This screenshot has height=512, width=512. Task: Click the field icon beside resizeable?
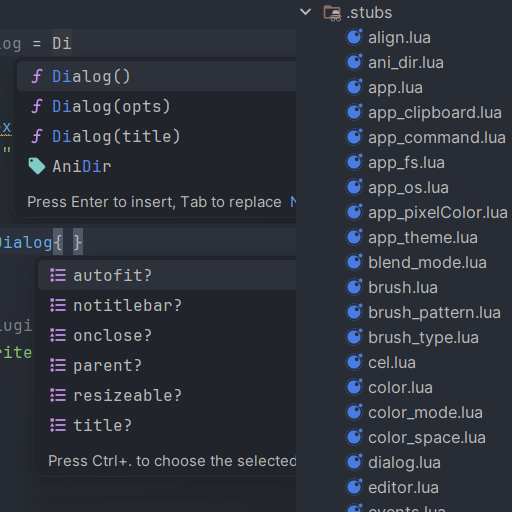tap(58, 395)
